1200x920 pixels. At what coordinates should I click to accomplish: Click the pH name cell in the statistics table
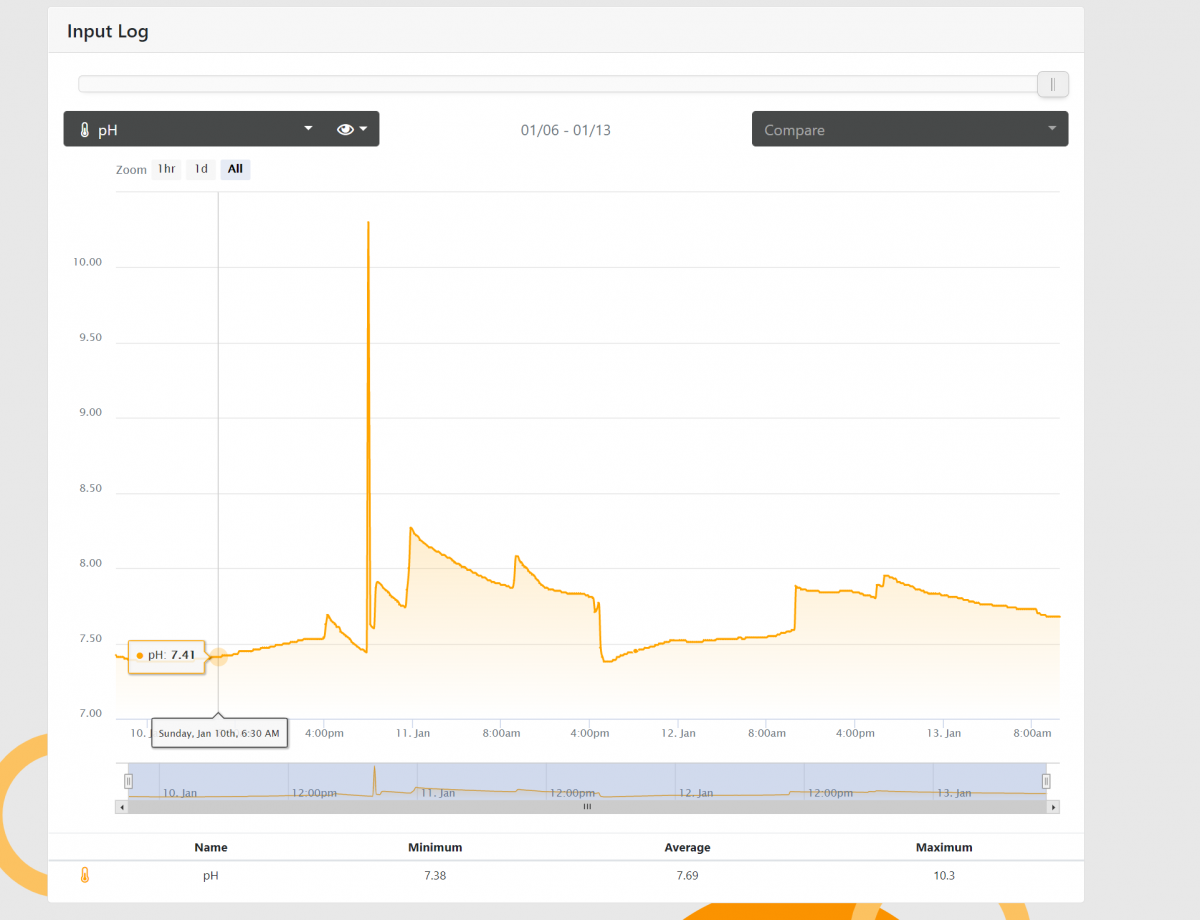pos(211,876)
